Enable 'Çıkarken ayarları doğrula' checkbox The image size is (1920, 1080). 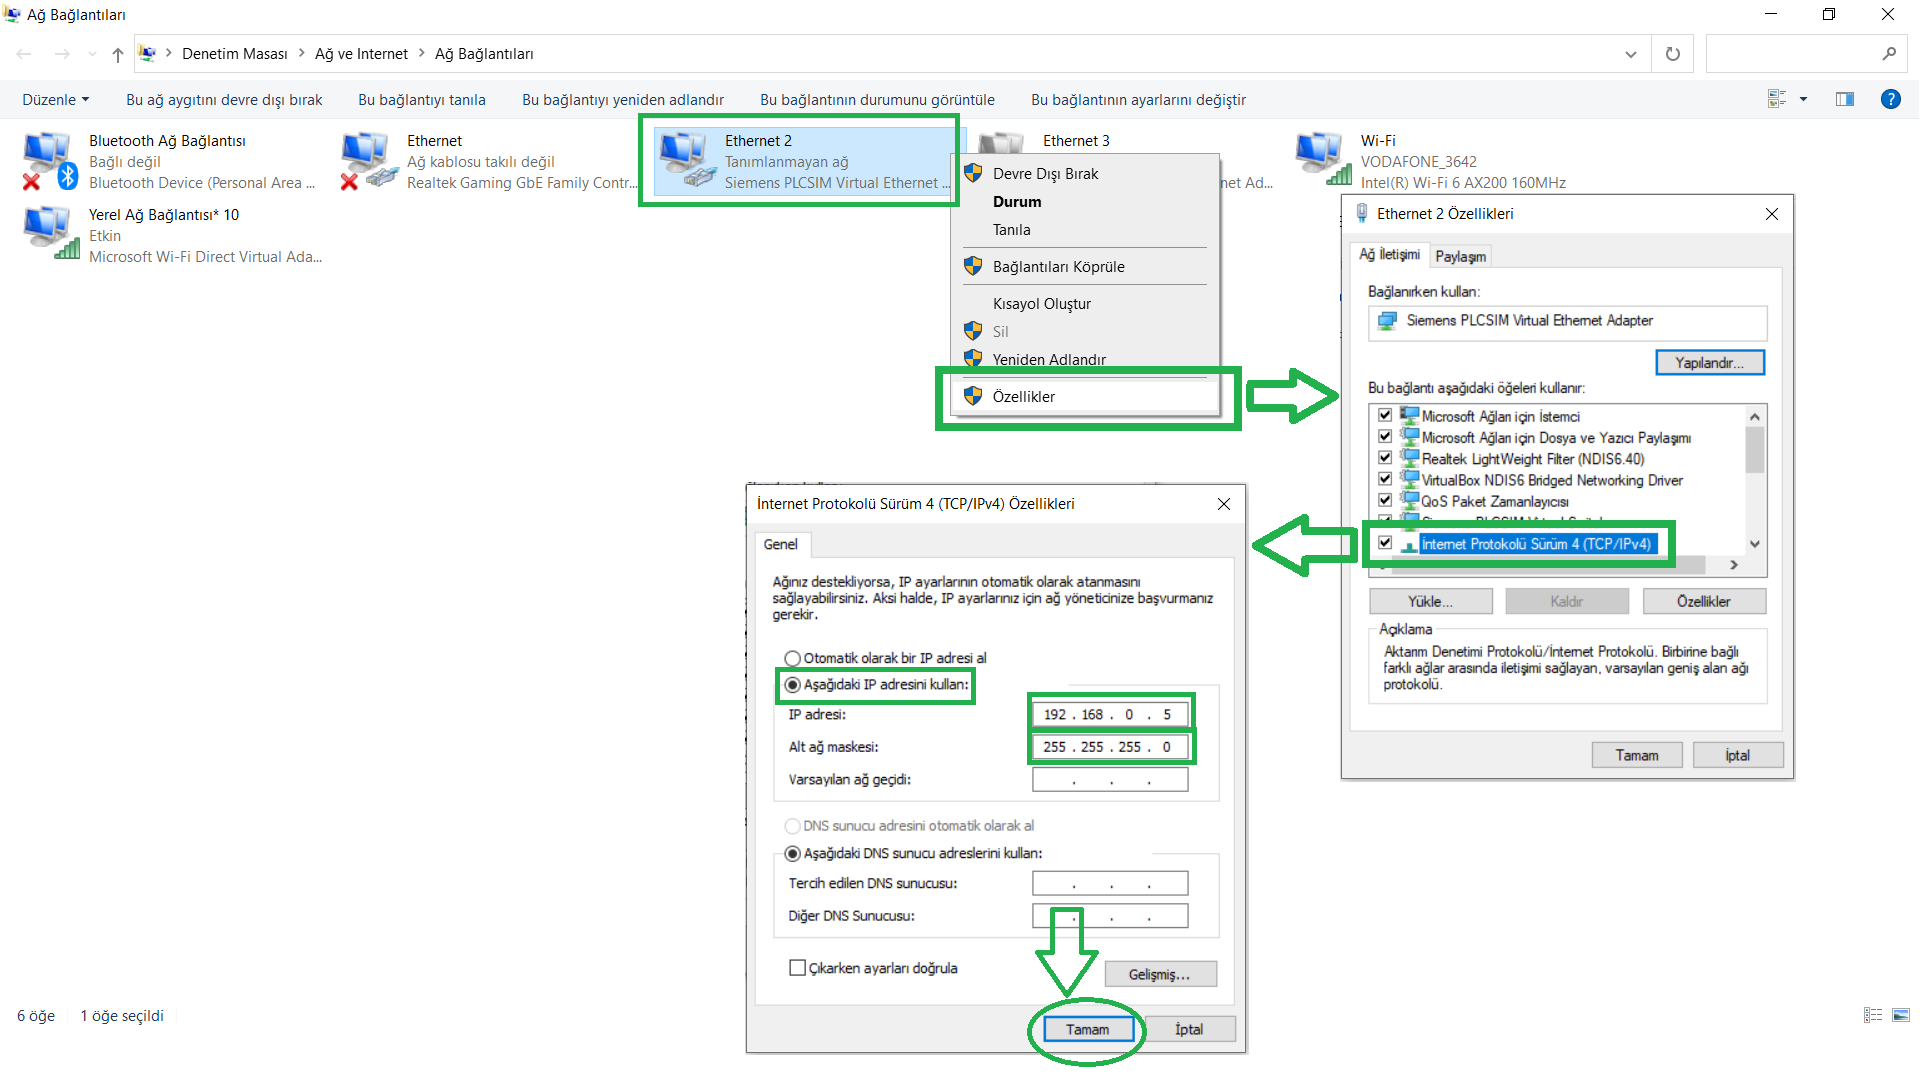[797, 968]
